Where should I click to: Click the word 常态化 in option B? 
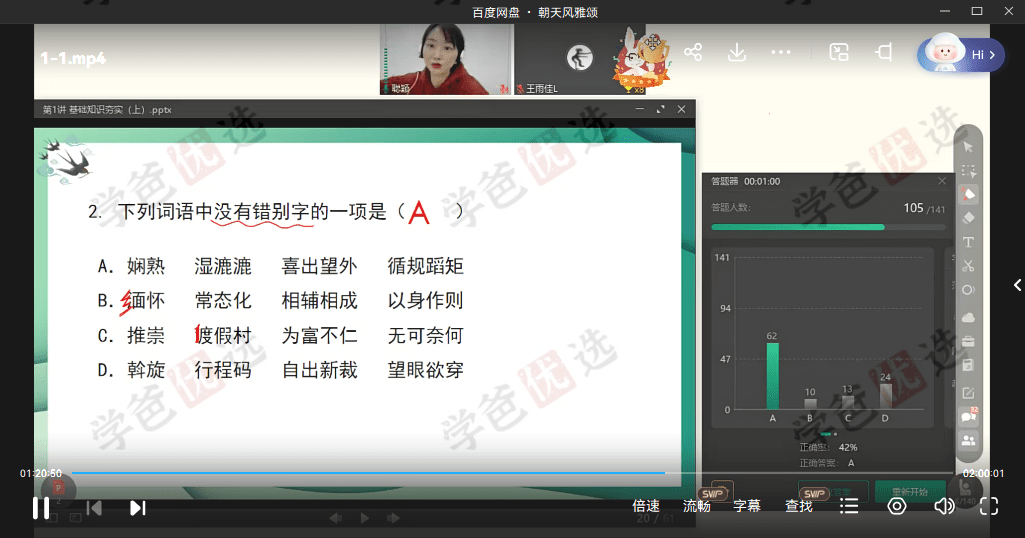223,301
